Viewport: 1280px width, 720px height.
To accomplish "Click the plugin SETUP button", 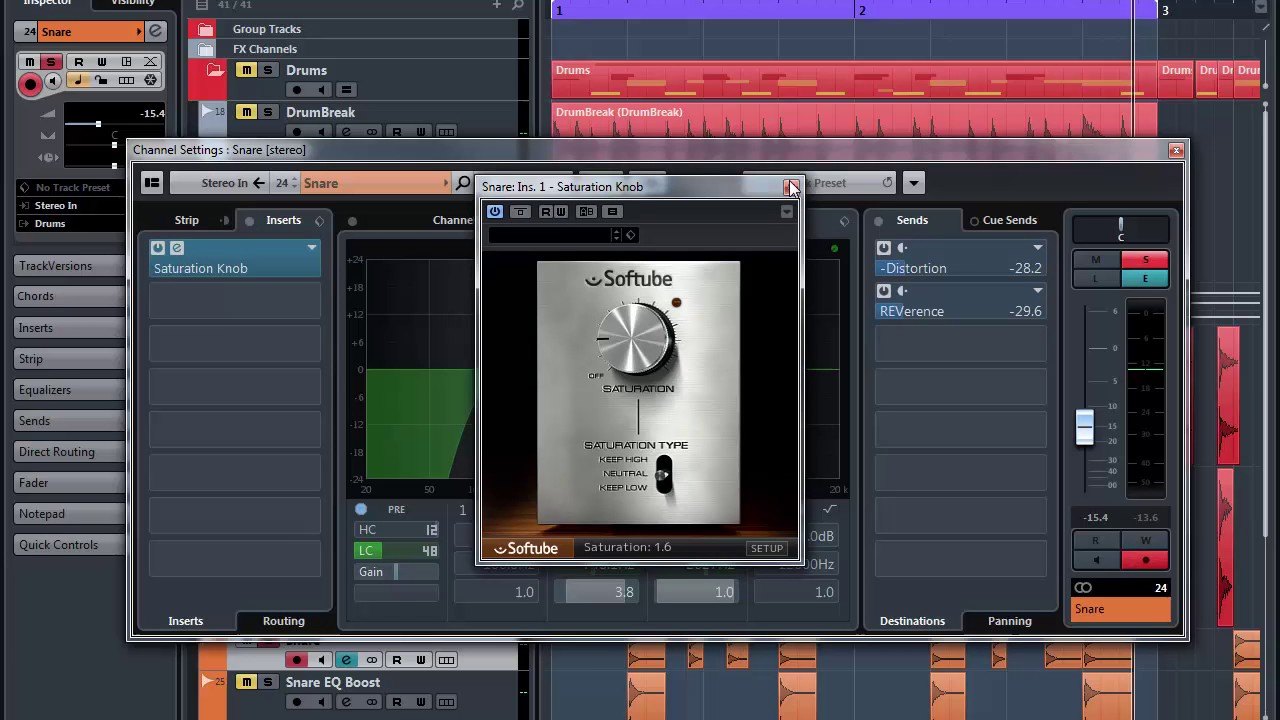I will (767, 548).
